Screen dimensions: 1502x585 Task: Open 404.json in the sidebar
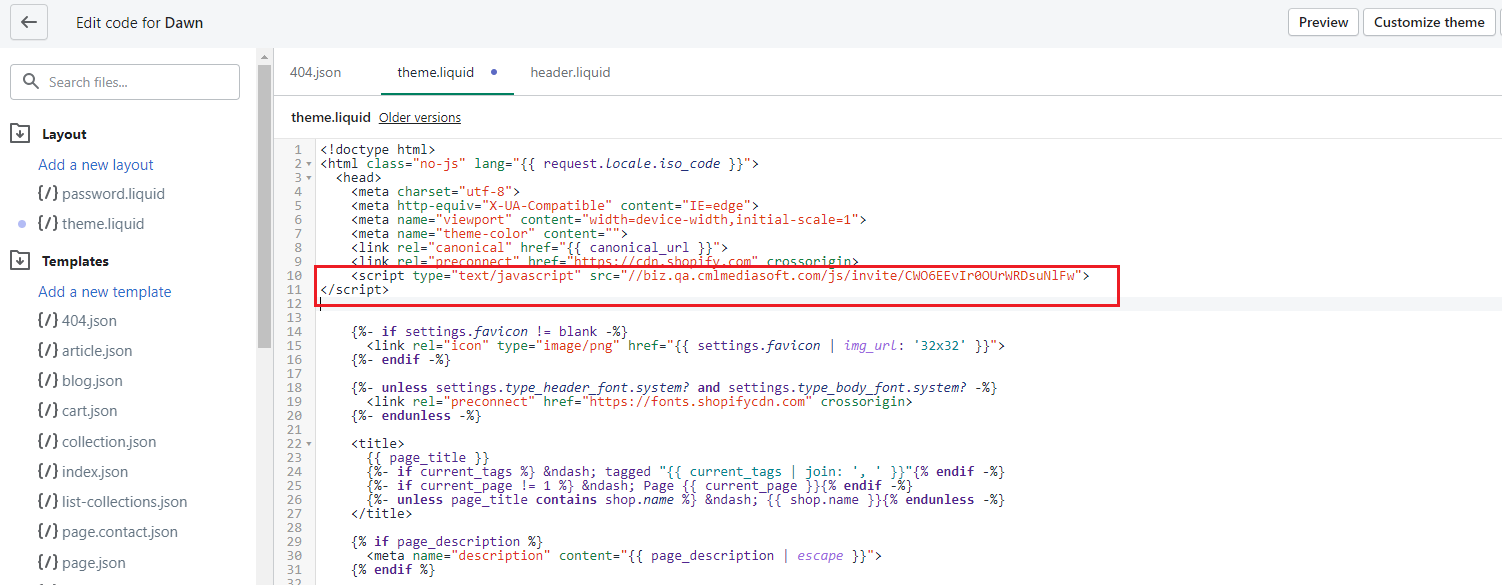click(89, 321)
